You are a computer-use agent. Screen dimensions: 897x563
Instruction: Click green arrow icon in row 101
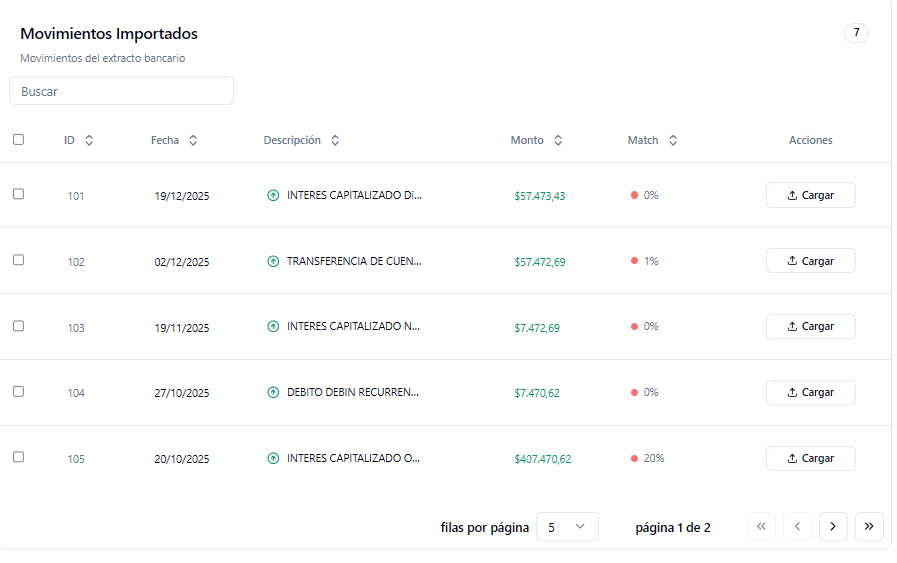coord(273,196)
